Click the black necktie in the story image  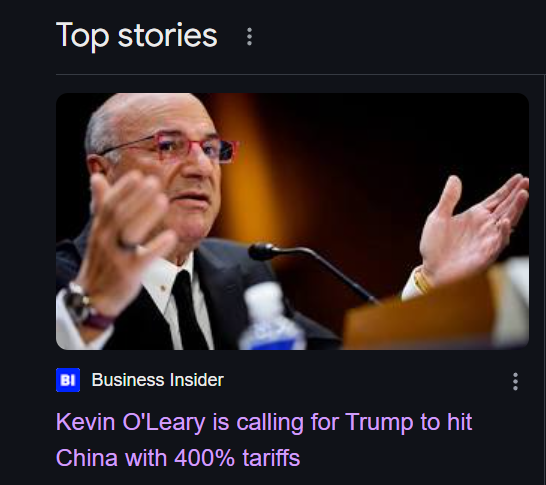point(190,310)
